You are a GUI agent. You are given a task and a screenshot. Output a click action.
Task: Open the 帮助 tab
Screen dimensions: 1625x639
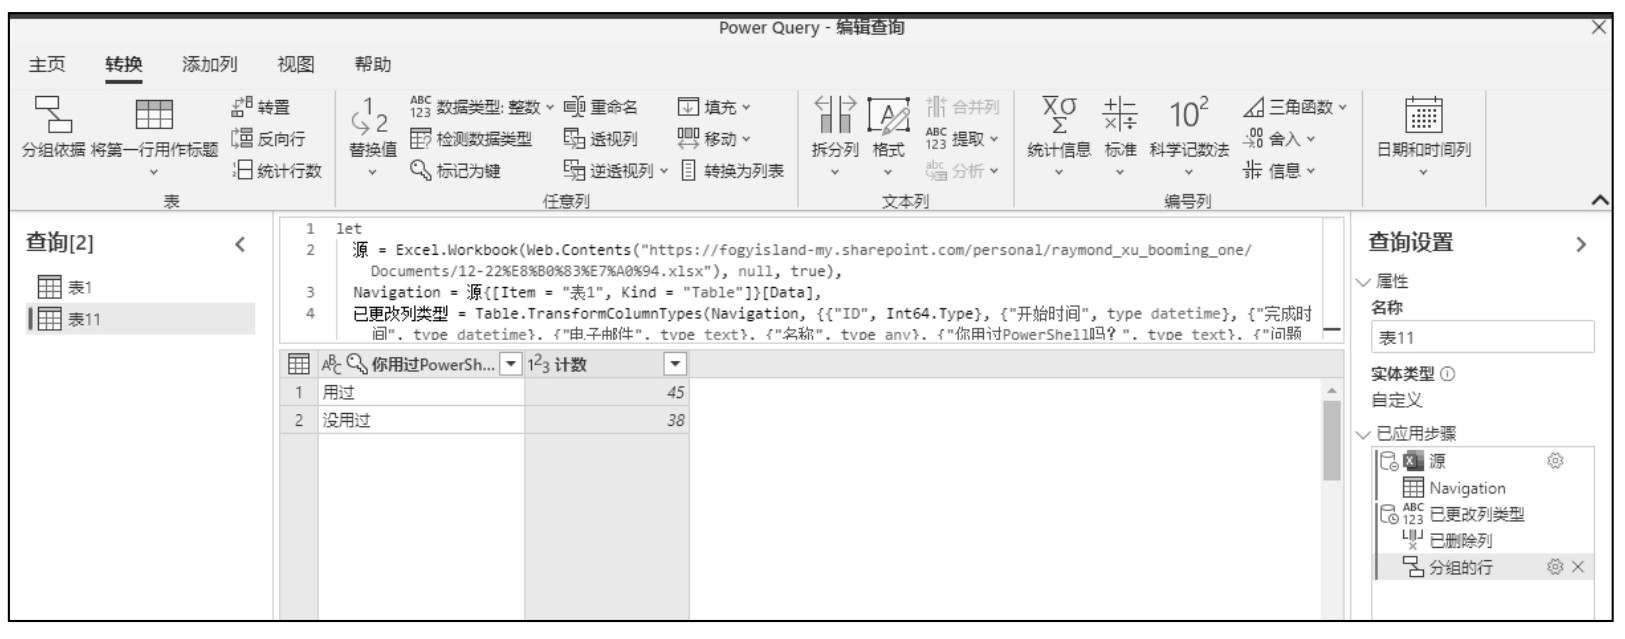click(373, 65)
